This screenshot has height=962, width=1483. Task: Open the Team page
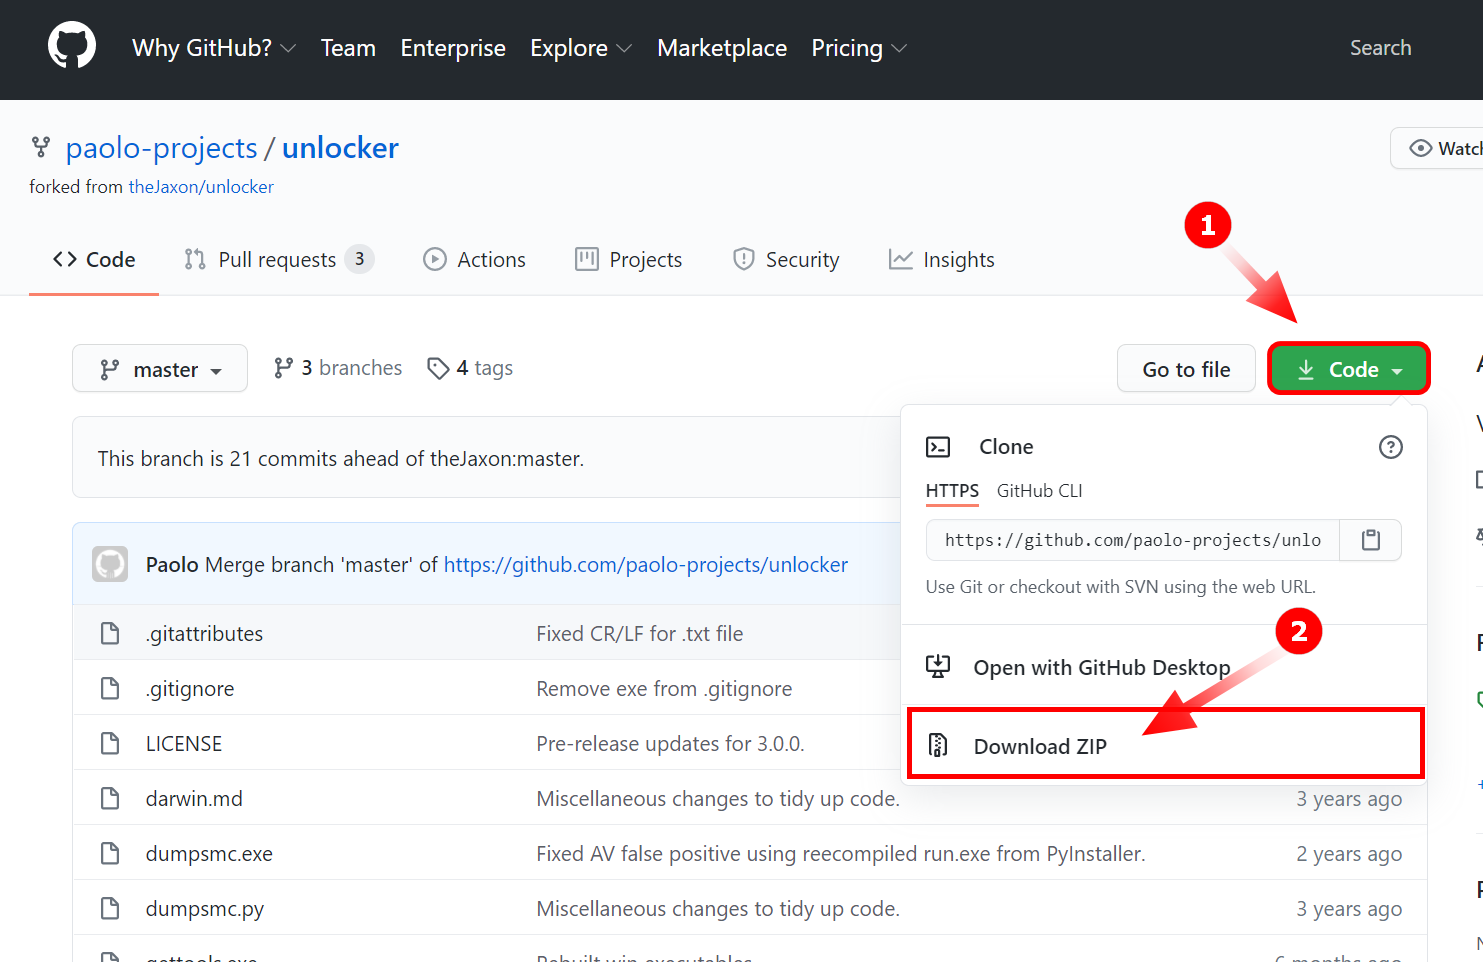coord(348,48)
